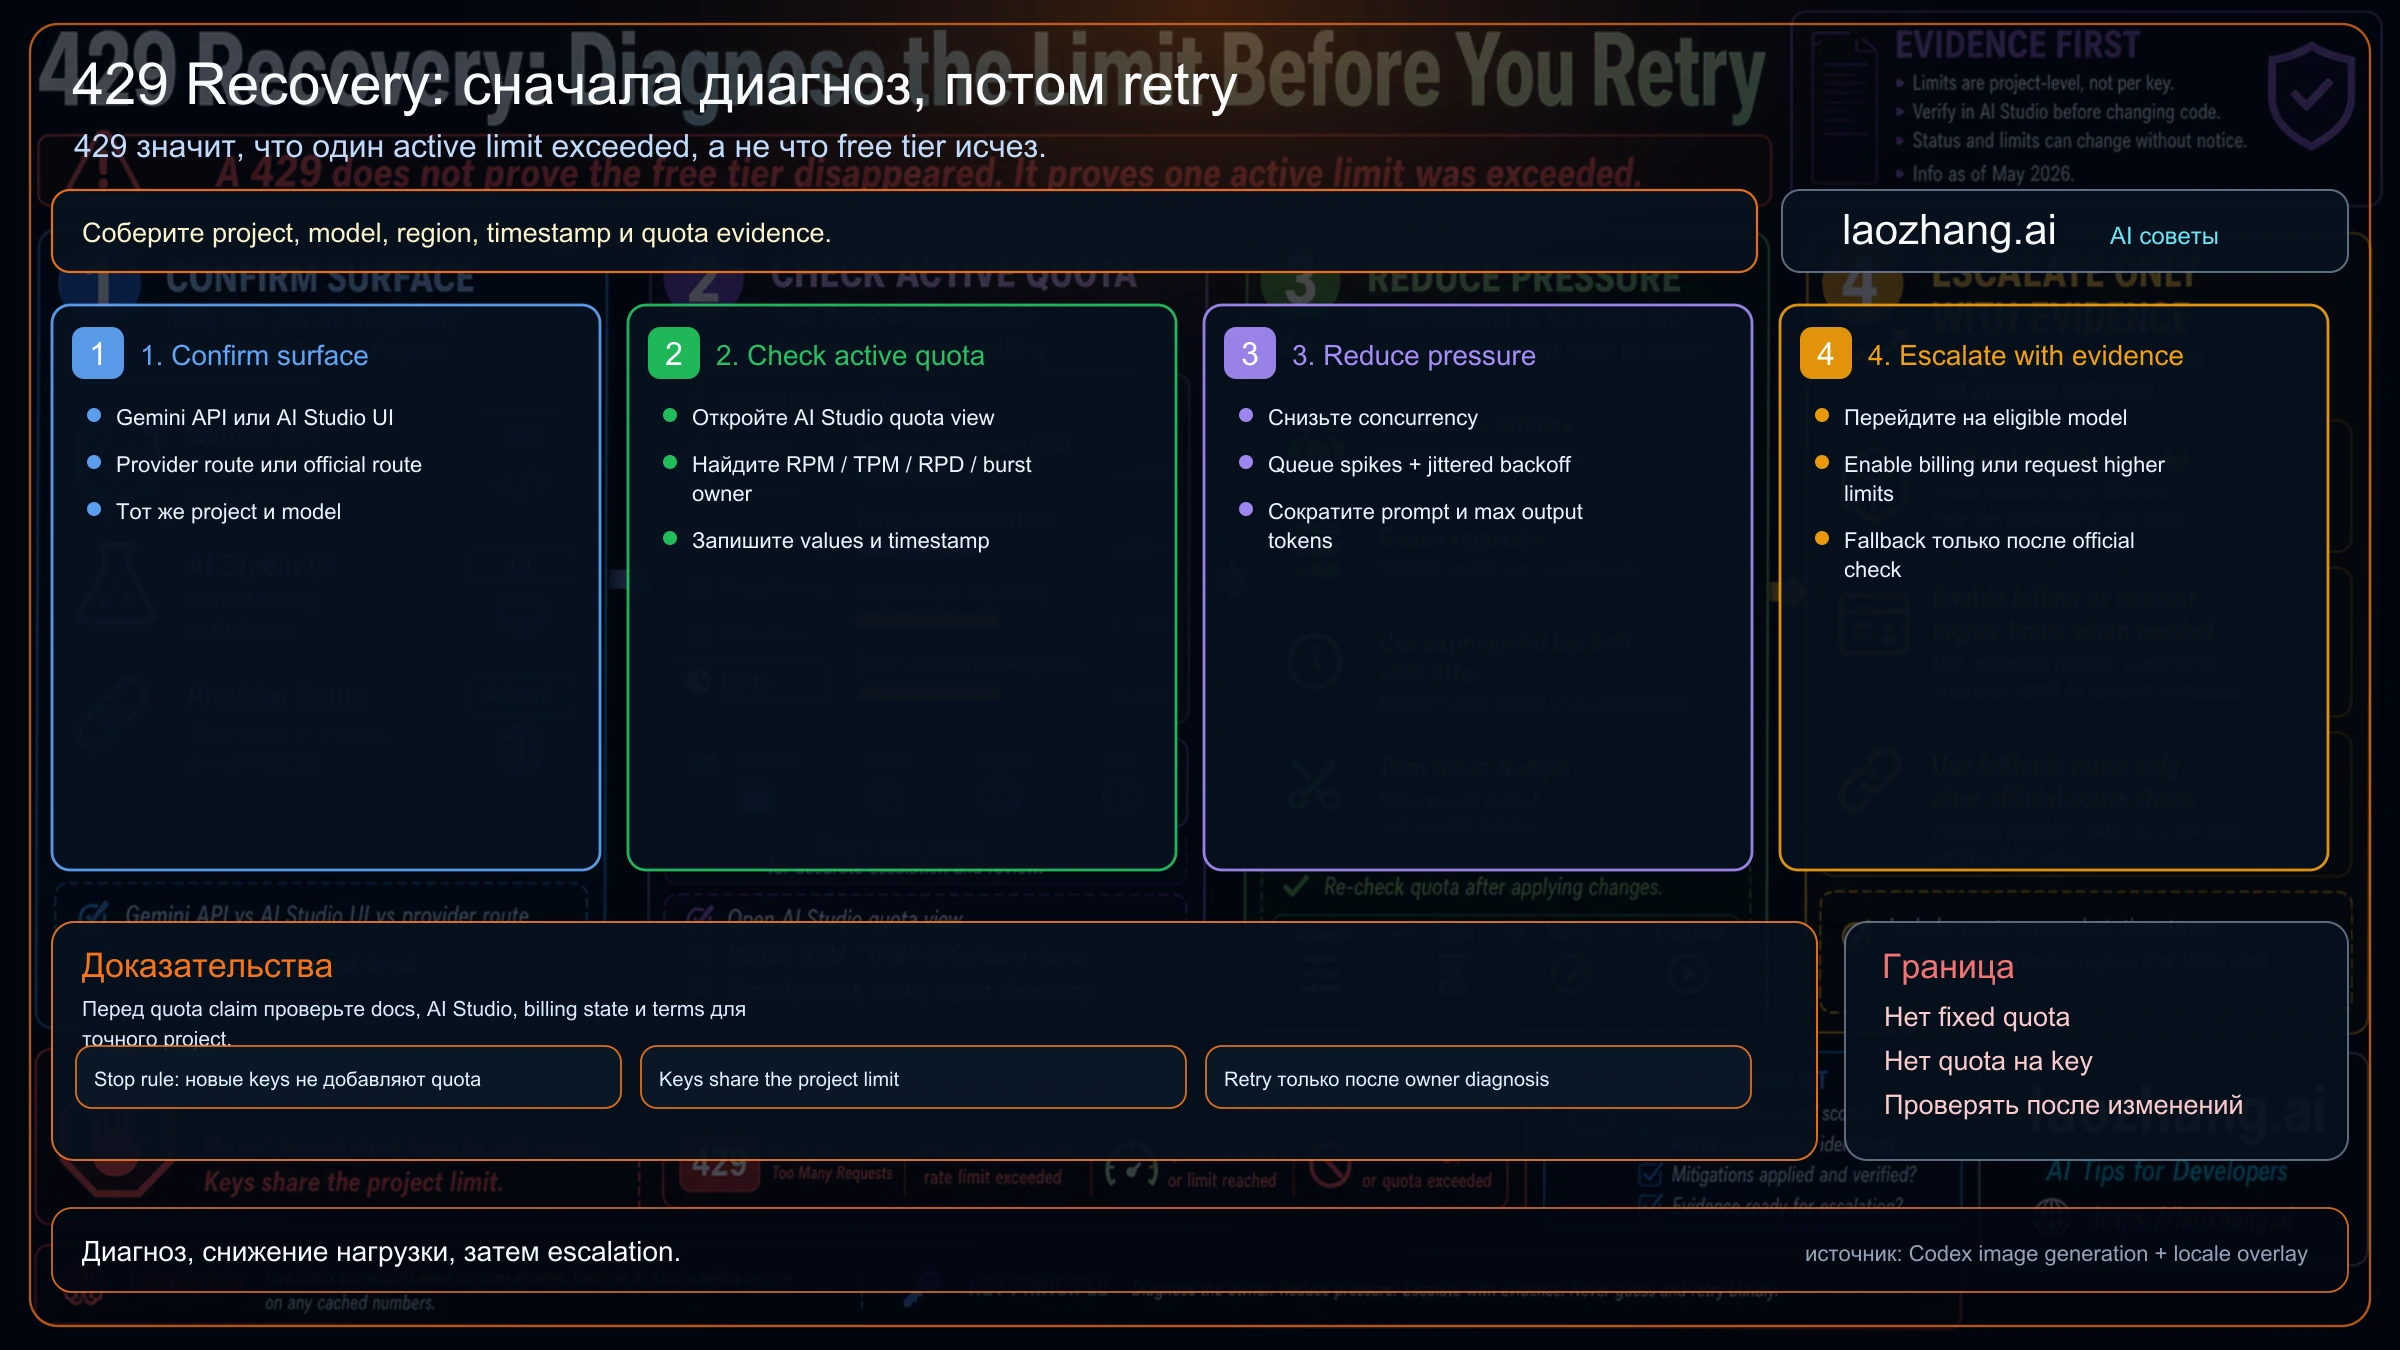Click bullet 'Fallback только после official check'
This screenshot has height=1350, width=2400.
(x=1989, y=555)
